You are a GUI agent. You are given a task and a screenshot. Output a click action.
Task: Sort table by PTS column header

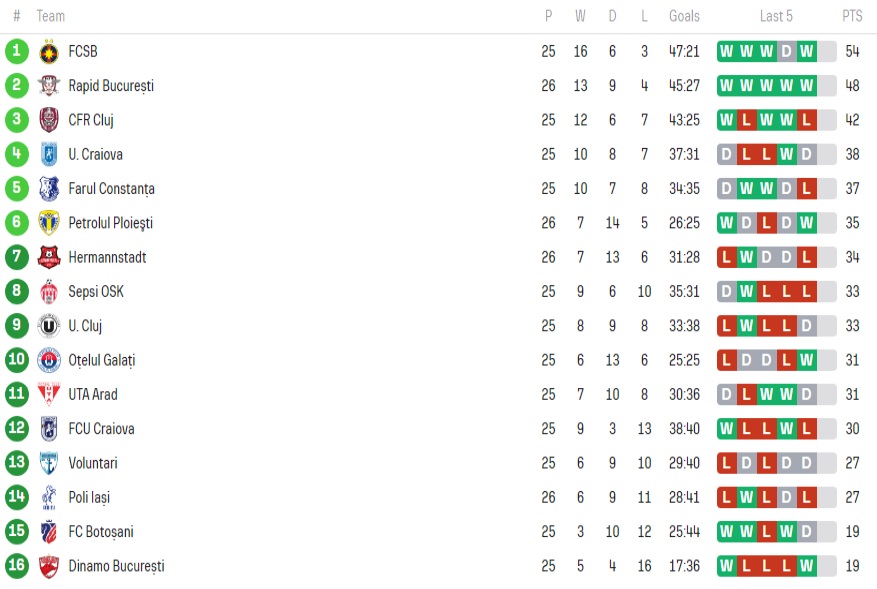coord(852,16)
